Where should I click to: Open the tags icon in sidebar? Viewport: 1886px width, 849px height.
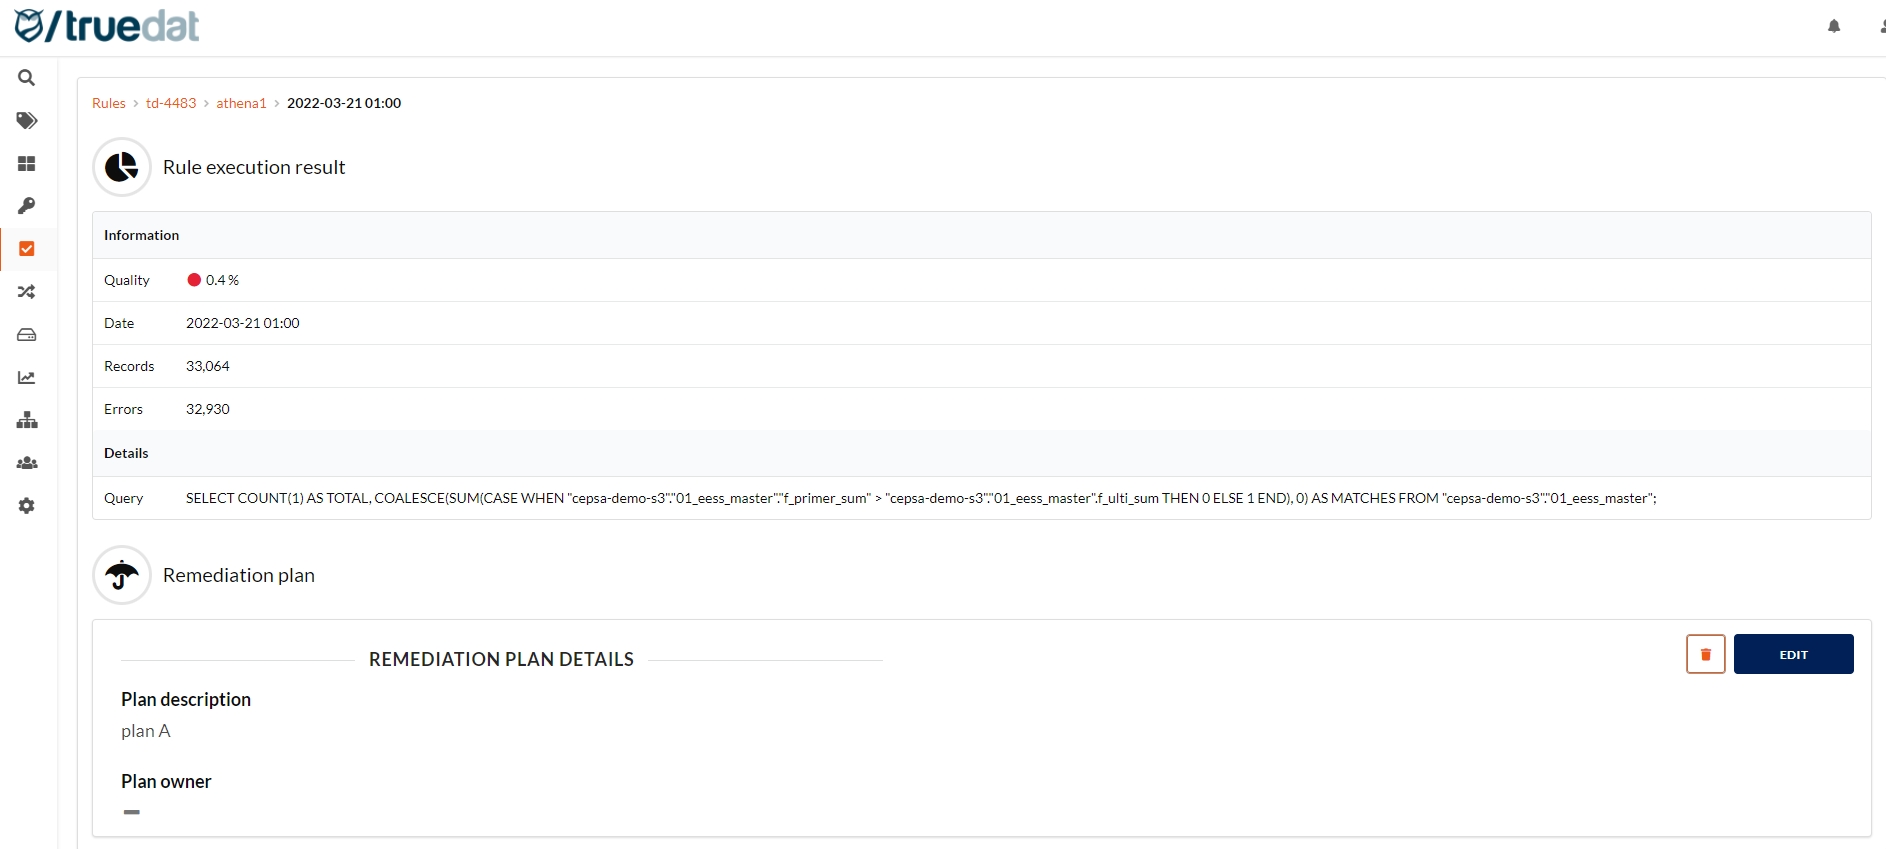point(27,121)
